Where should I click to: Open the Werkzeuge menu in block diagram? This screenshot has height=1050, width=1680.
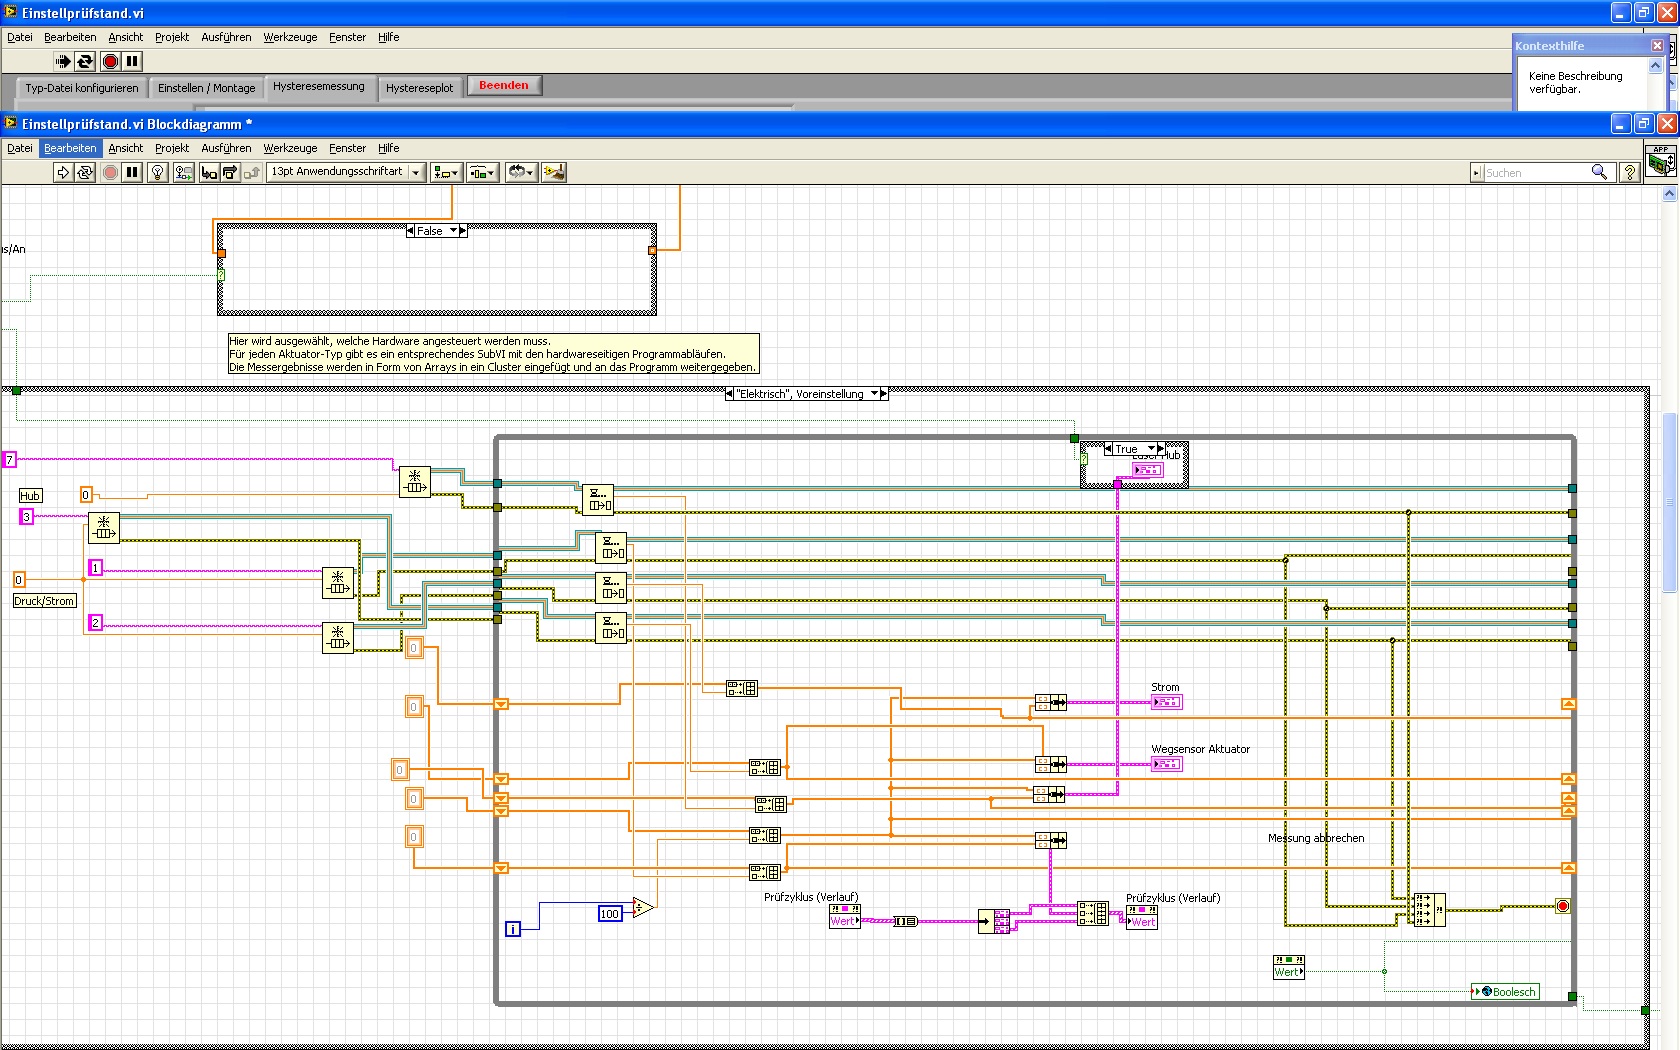290,148
